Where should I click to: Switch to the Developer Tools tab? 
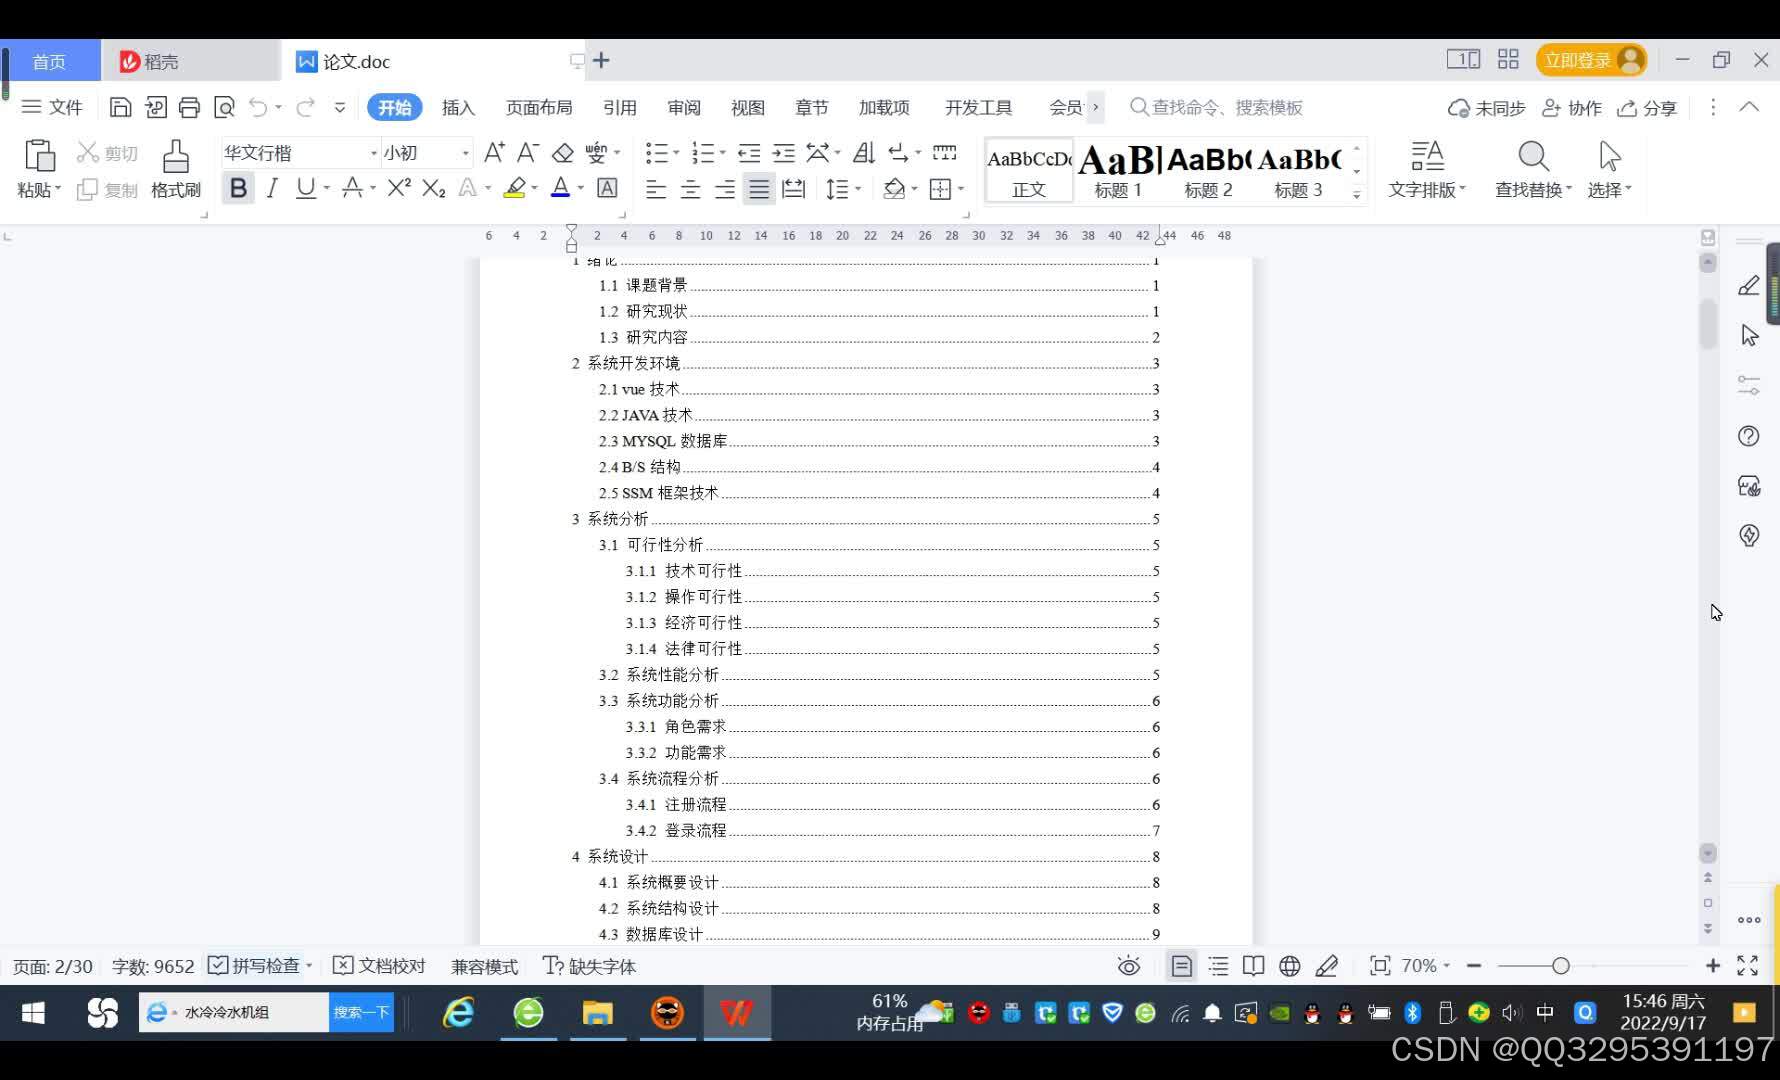point(978,107)
